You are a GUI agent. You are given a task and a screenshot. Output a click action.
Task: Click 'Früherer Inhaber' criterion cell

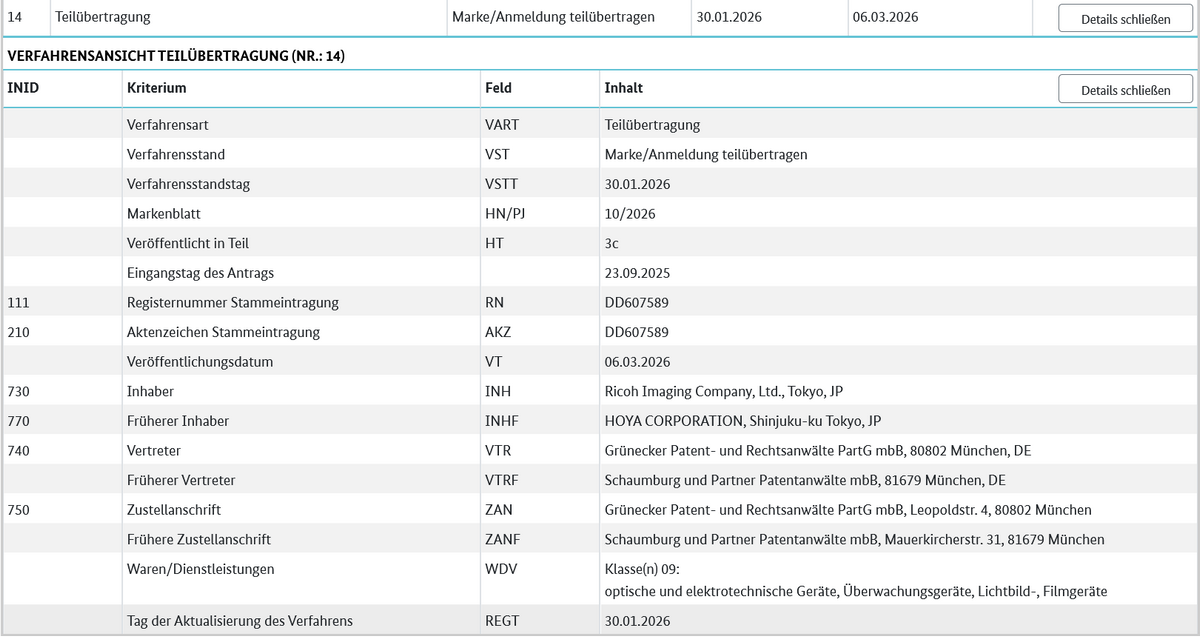178,421
